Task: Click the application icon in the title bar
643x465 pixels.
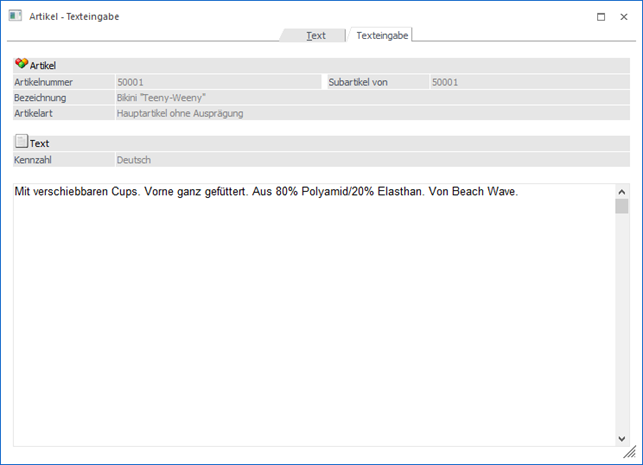Action: click(15, 16)
